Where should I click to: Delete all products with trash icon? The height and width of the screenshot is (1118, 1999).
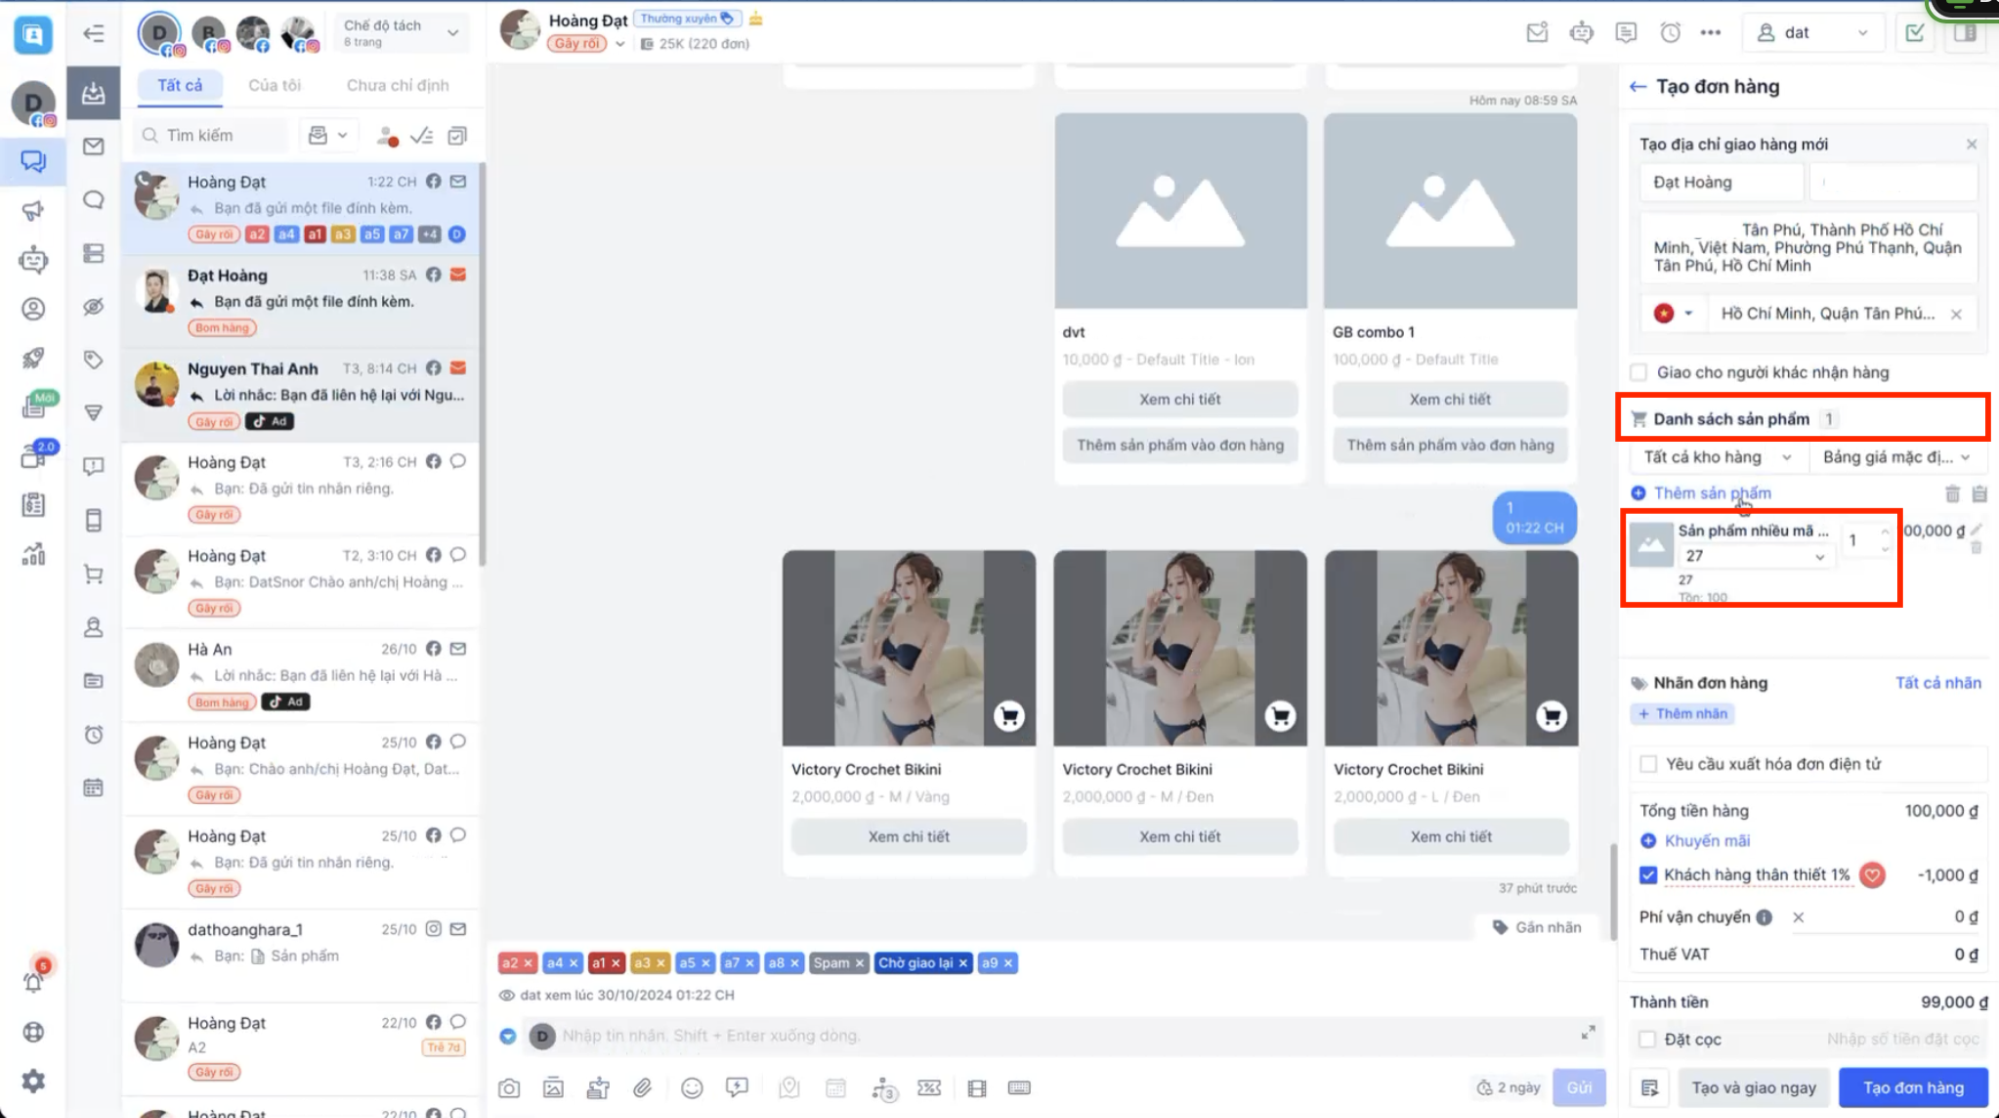click(1952, 494)
